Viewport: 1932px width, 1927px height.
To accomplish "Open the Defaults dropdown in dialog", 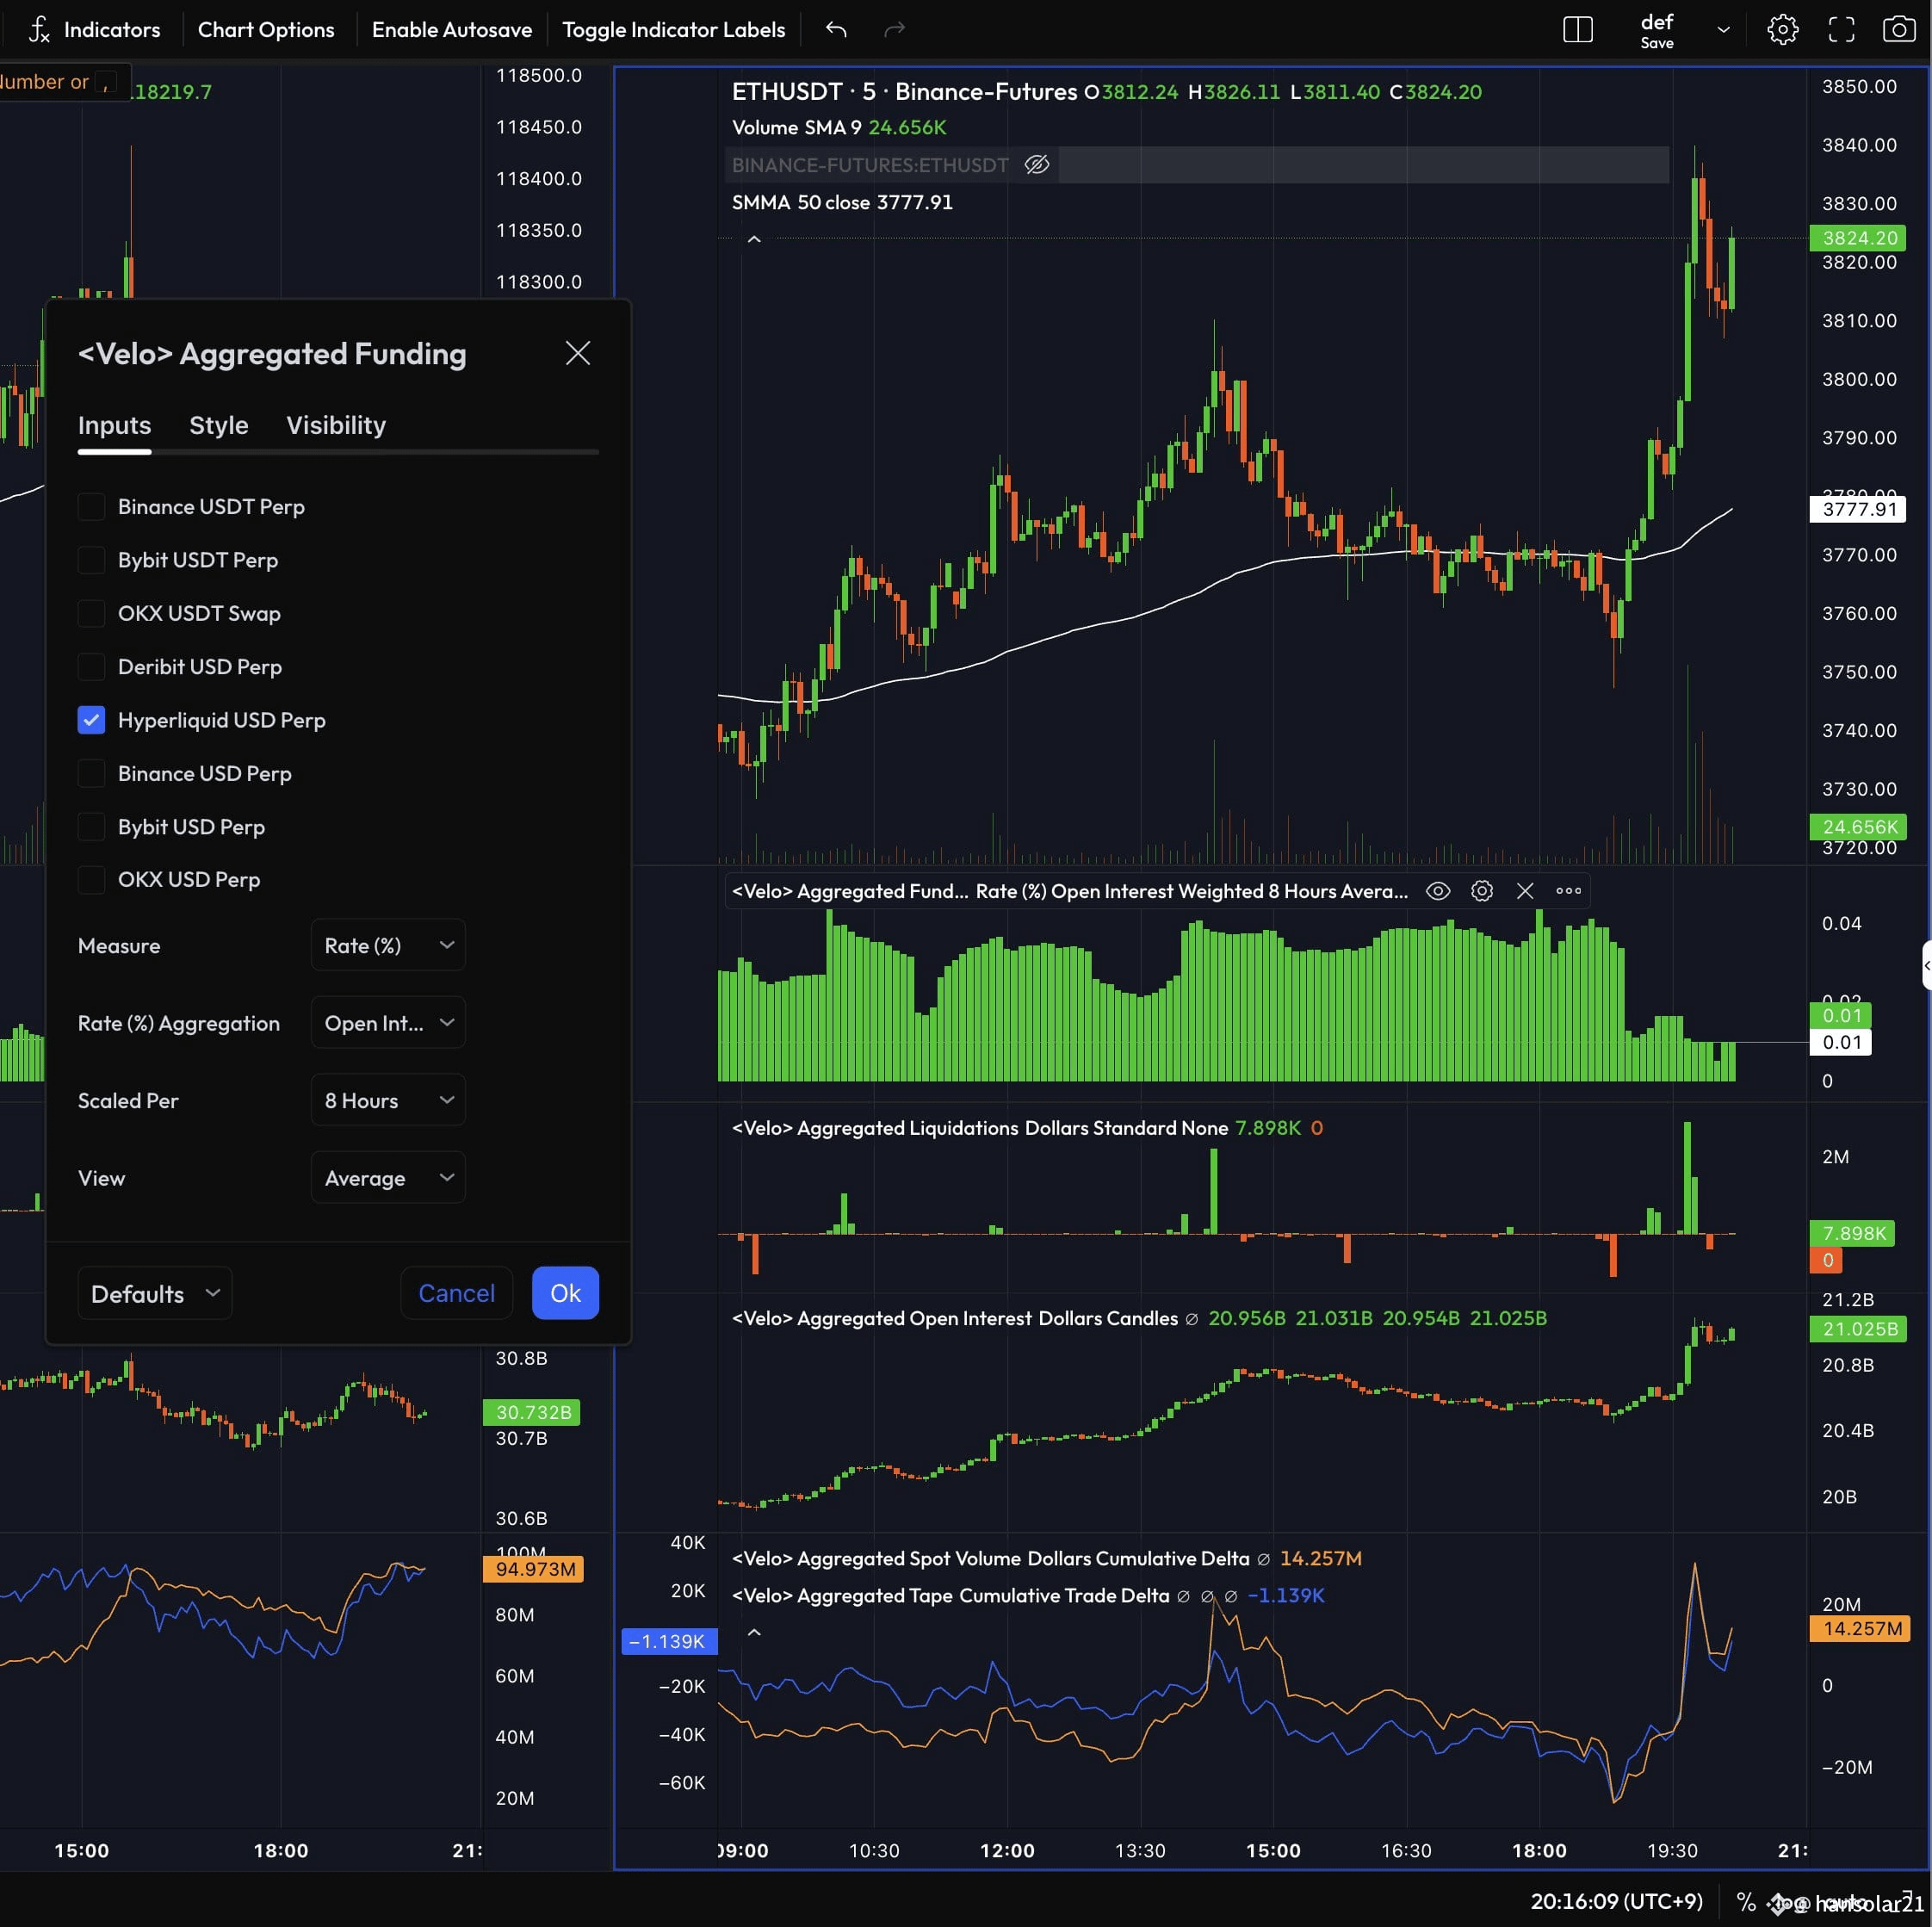I will (x=155, y=1293).
